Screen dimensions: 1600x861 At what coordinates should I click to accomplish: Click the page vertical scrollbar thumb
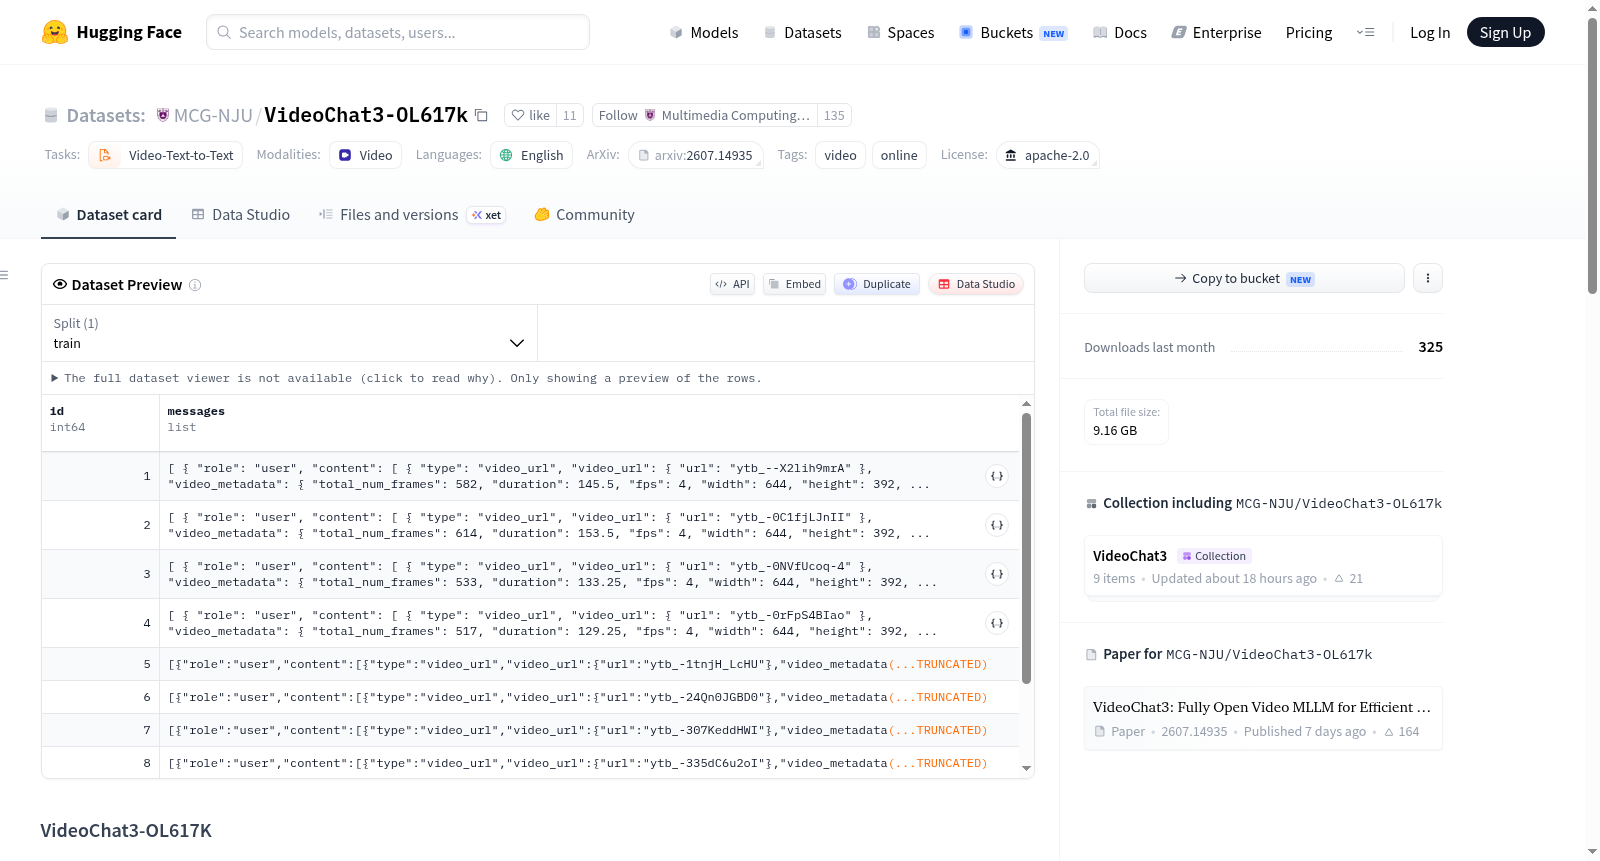coord(1592,155)
